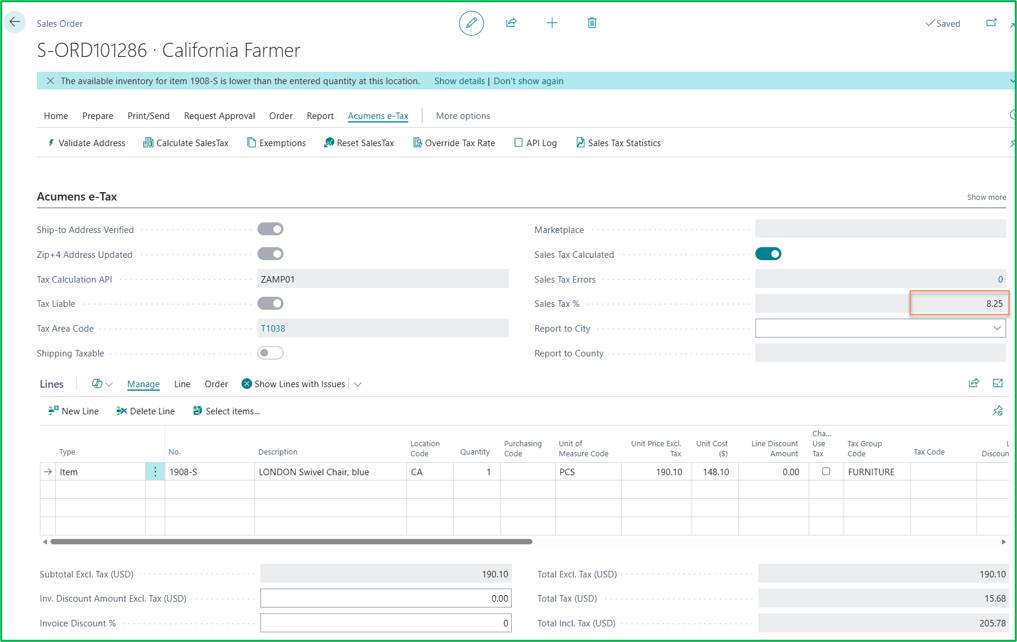Click the pencil edit icon
The height and width of the screenshot is (642, 1017).
pyautogui.click(x=472, y=23)
